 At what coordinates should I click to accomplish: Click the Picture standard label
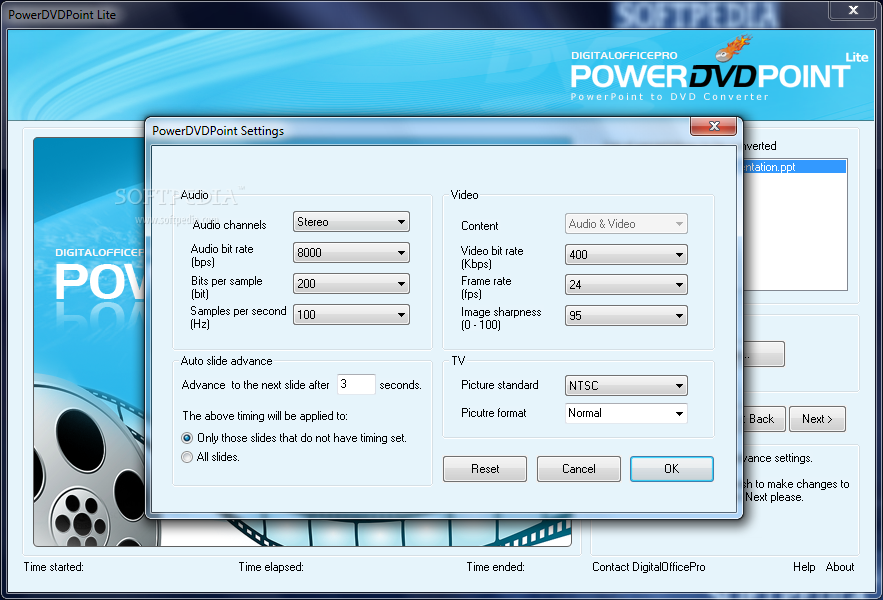point(500,385)
